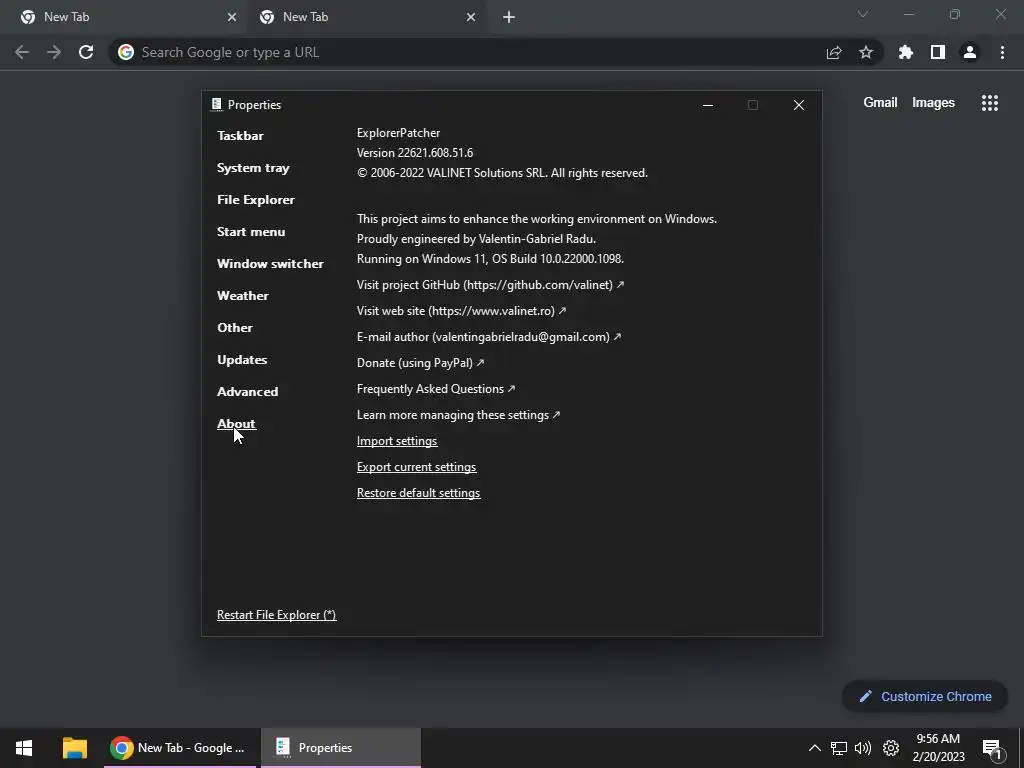Viewport: 1024px width, 768px height.
Task: Restore down the Chrome window
Action: [954, 14]
